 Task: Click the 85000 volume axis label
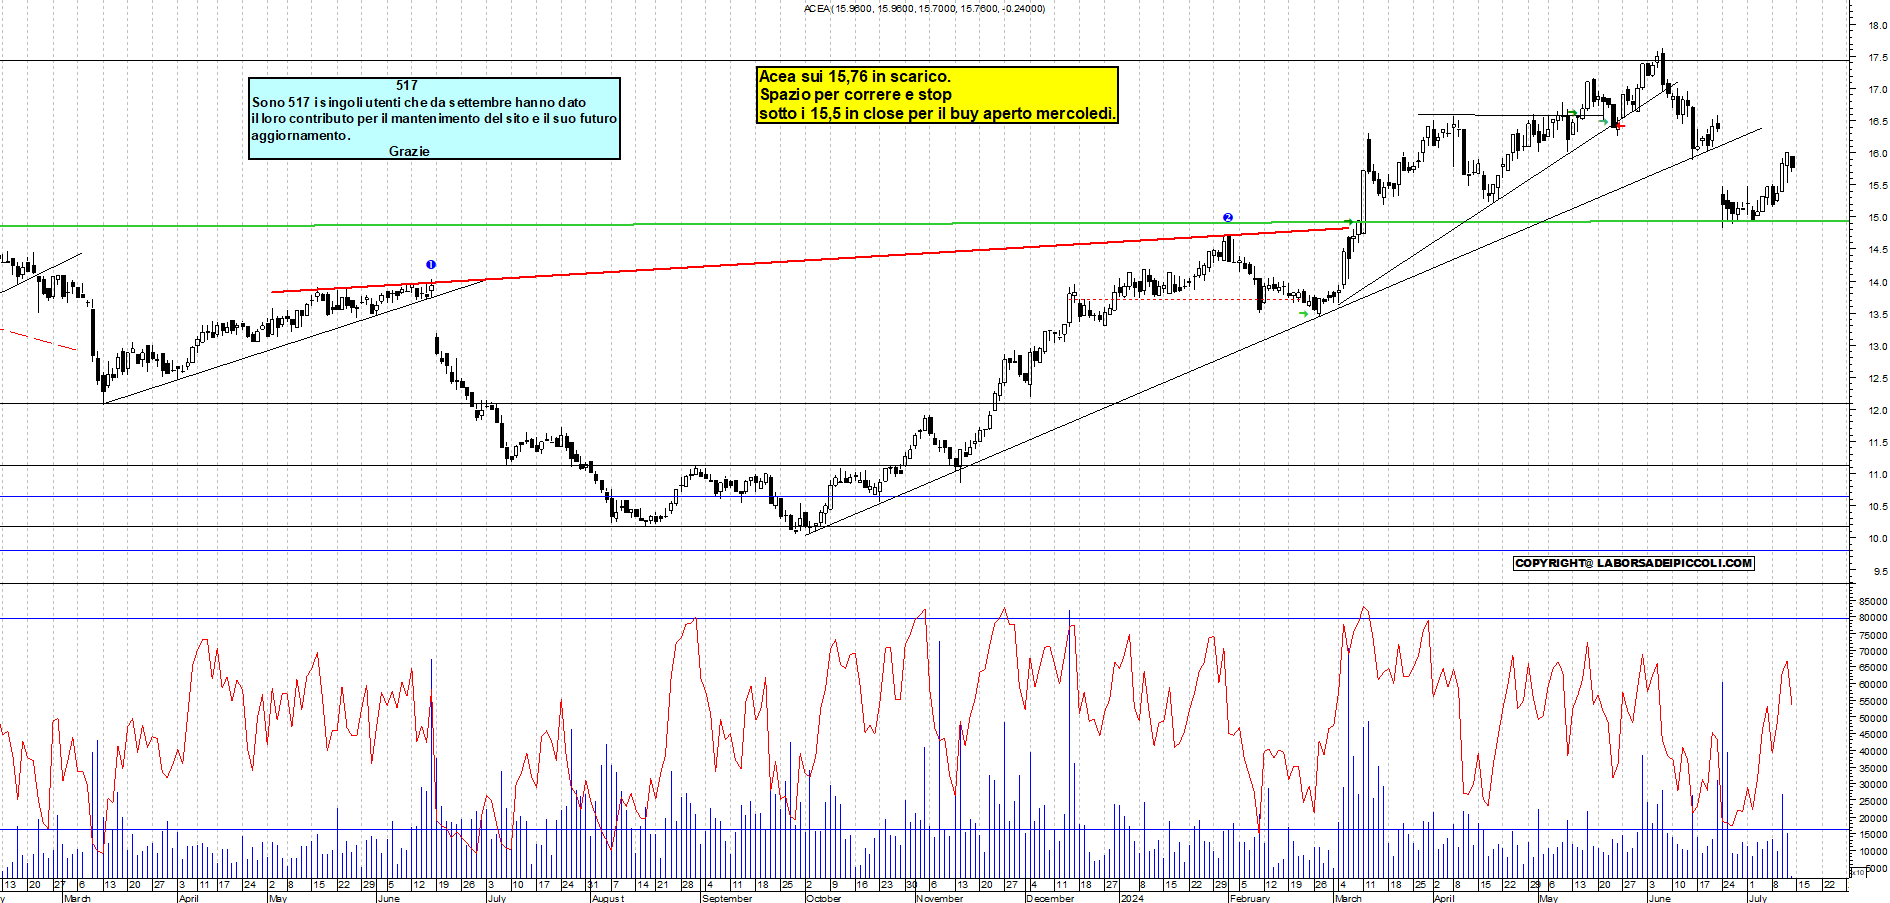tap(1873, 602)
